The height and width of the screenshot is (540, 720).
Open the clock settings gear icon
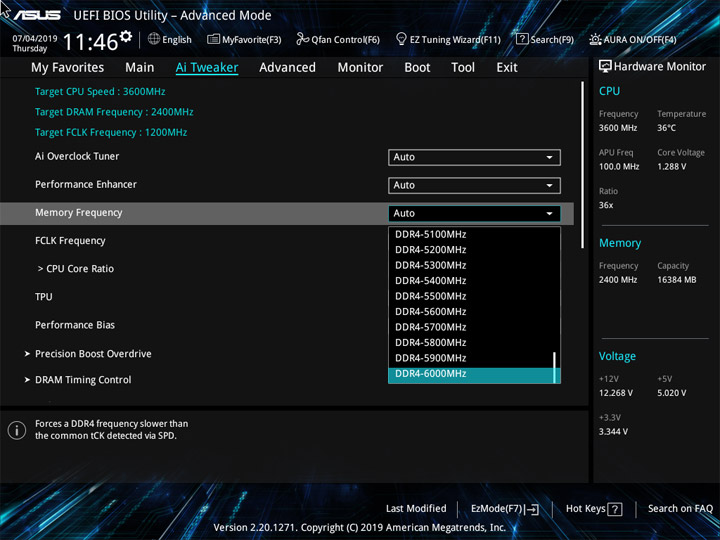pos(125,36)
